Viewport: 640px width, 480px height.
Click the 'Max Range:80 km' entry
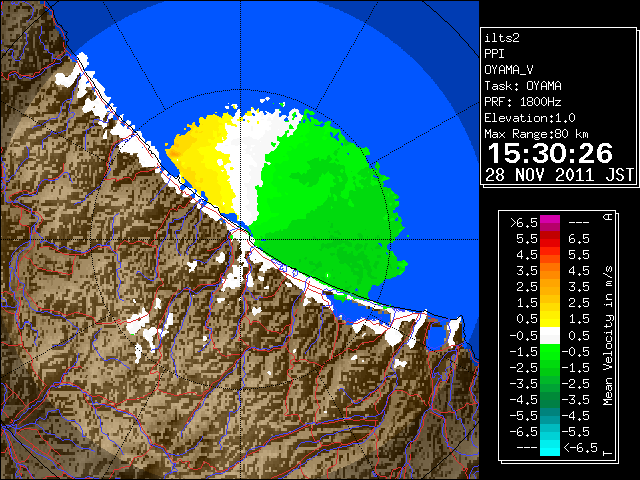click(536, 134)
